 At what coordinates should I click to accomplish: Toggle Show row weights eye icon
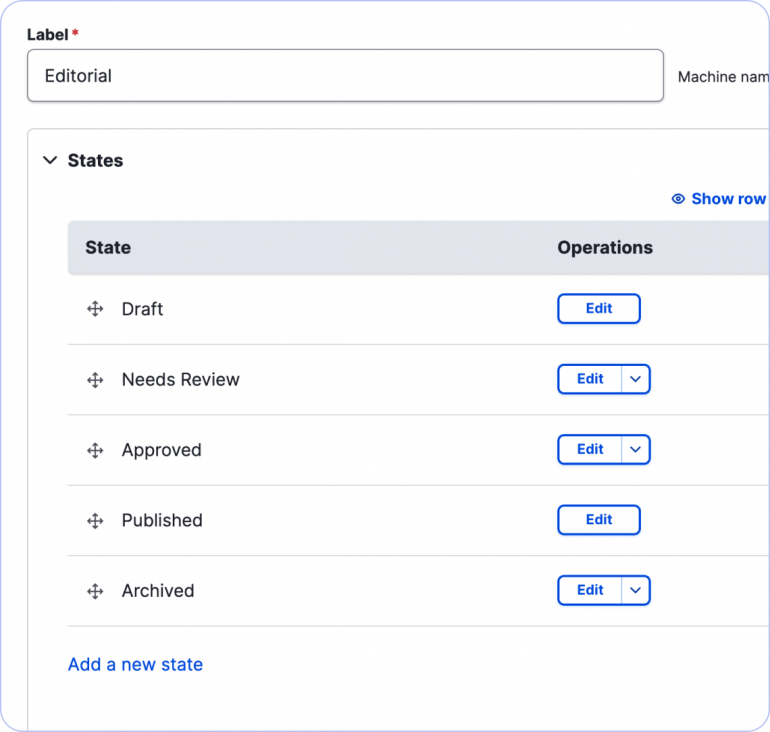pyautogui.click(x=678, y=199)
